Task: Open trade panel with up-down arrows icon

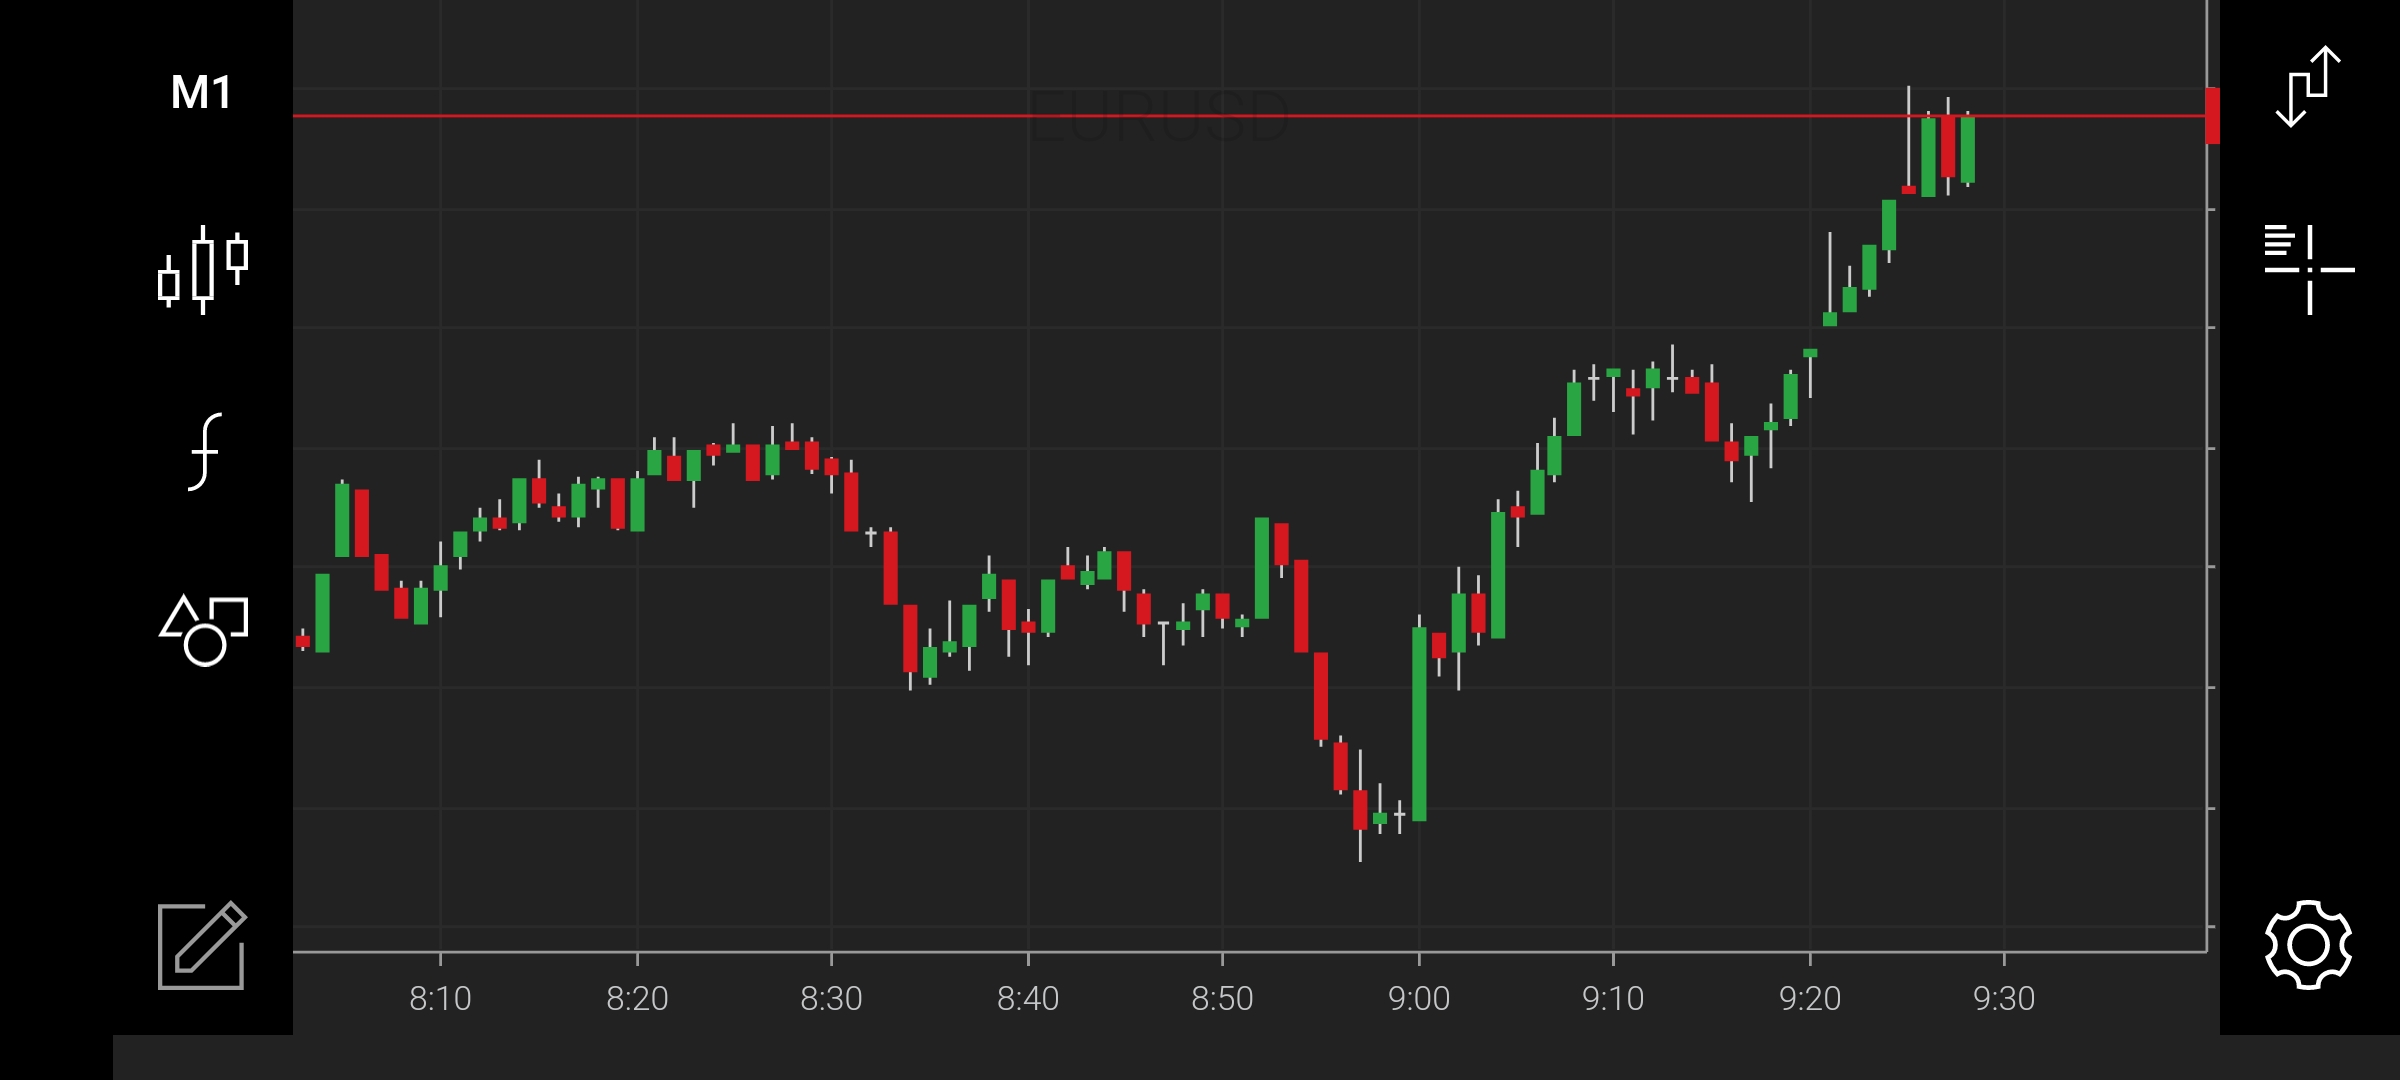Action: click(x=2308, y=87)
